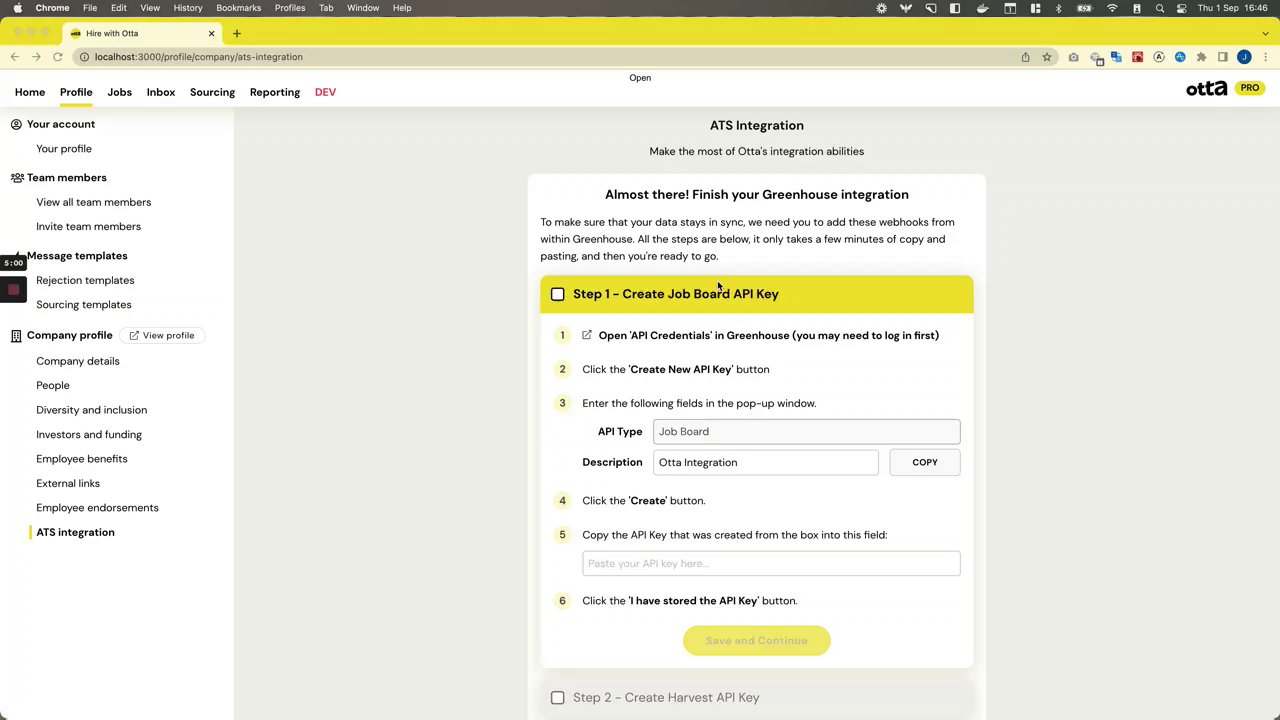Screen dimensions: 1280x720
Task: Bookmark this page with the star icon
Action: tap(1047, 57)
